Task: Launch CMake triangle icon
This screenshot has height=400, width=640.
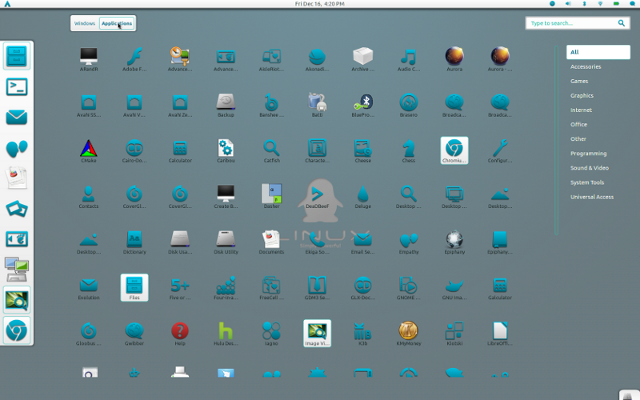Action: click(89, 151)
